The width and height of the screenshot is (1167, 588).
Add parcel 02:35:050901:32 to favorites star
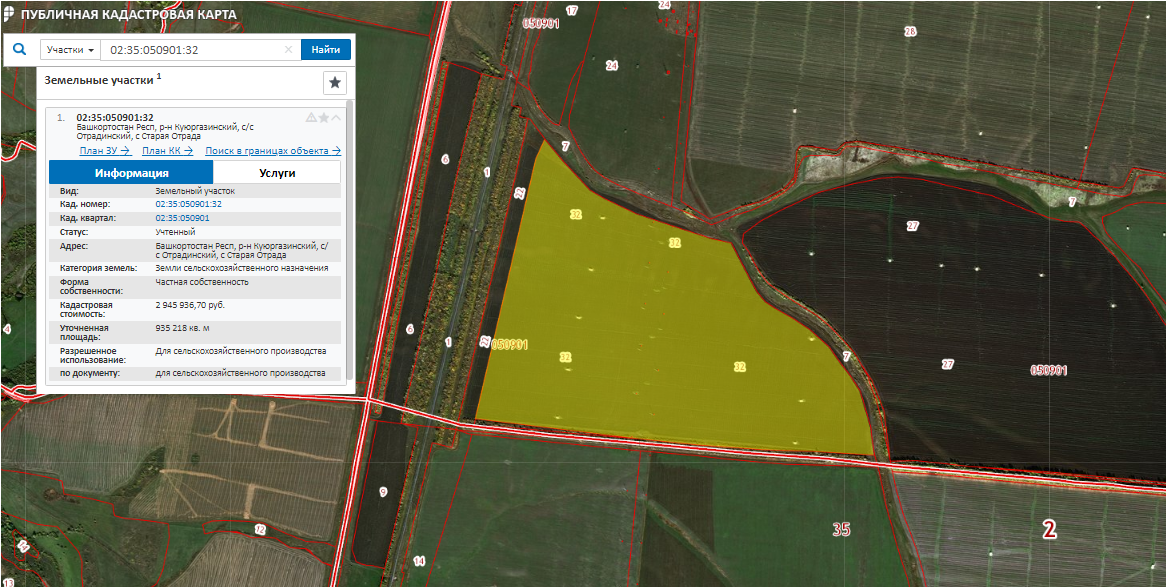click(324, 118)
